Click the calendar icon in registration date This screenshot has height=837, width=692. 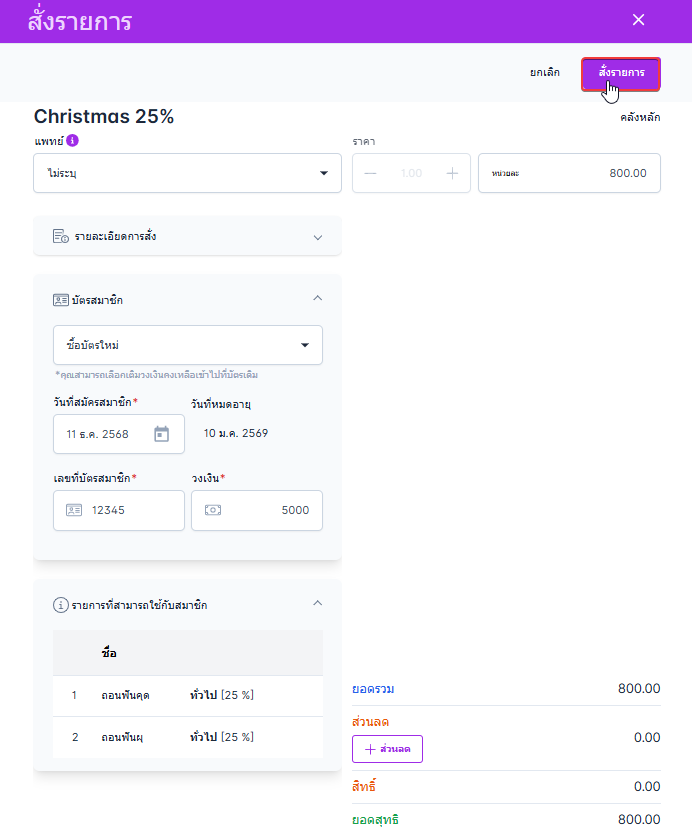tap(162, 434)
